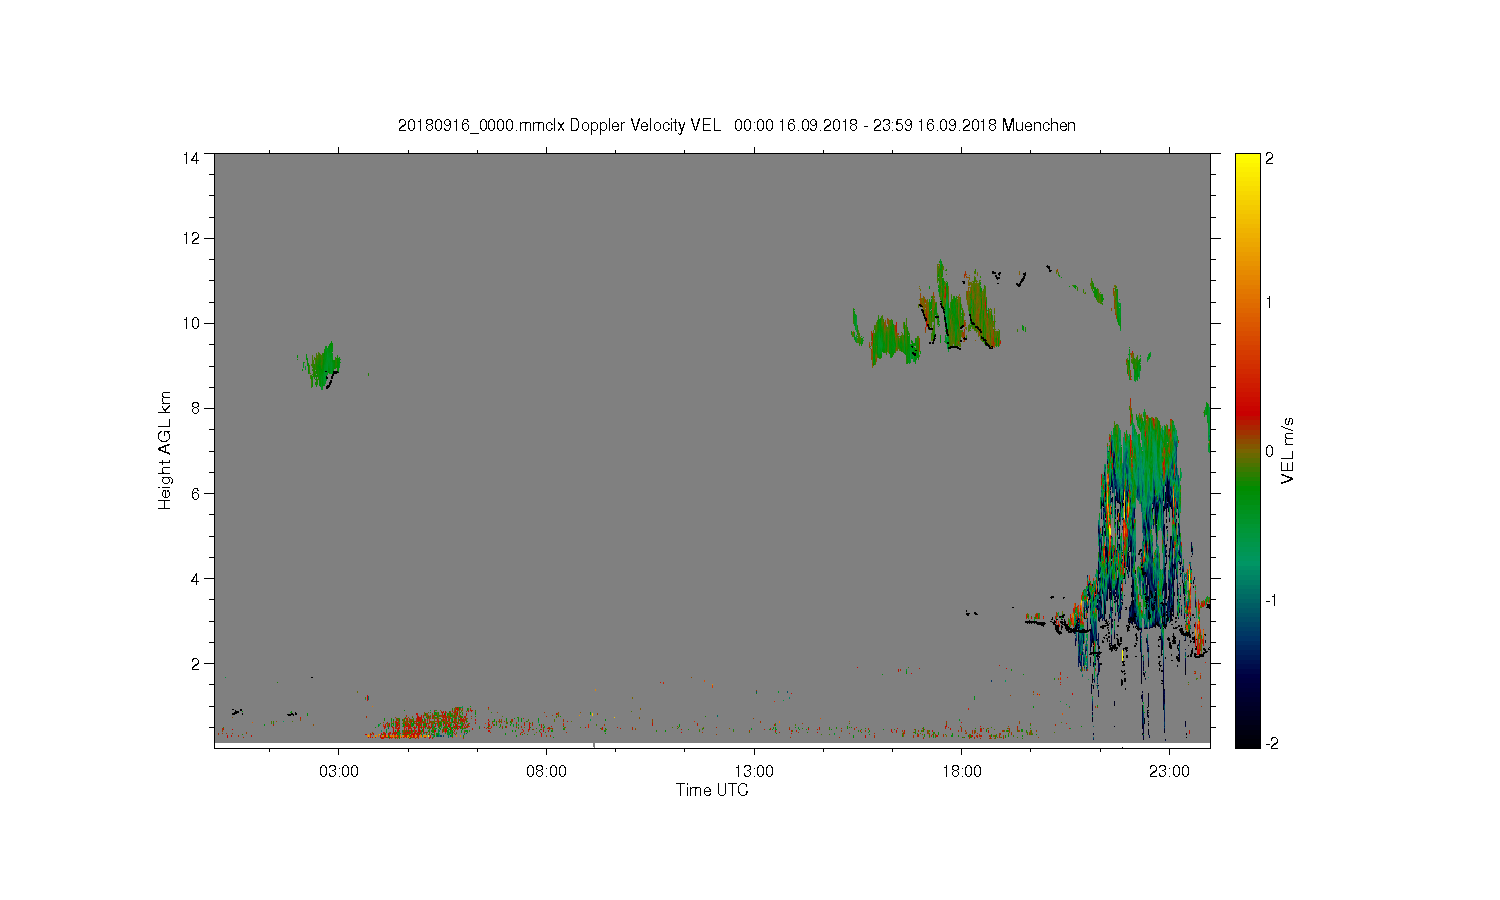This screenshot has height=900, width=1500.
Task: Click the 'Time UTC' axis label
Action: [x=712, y=790]
